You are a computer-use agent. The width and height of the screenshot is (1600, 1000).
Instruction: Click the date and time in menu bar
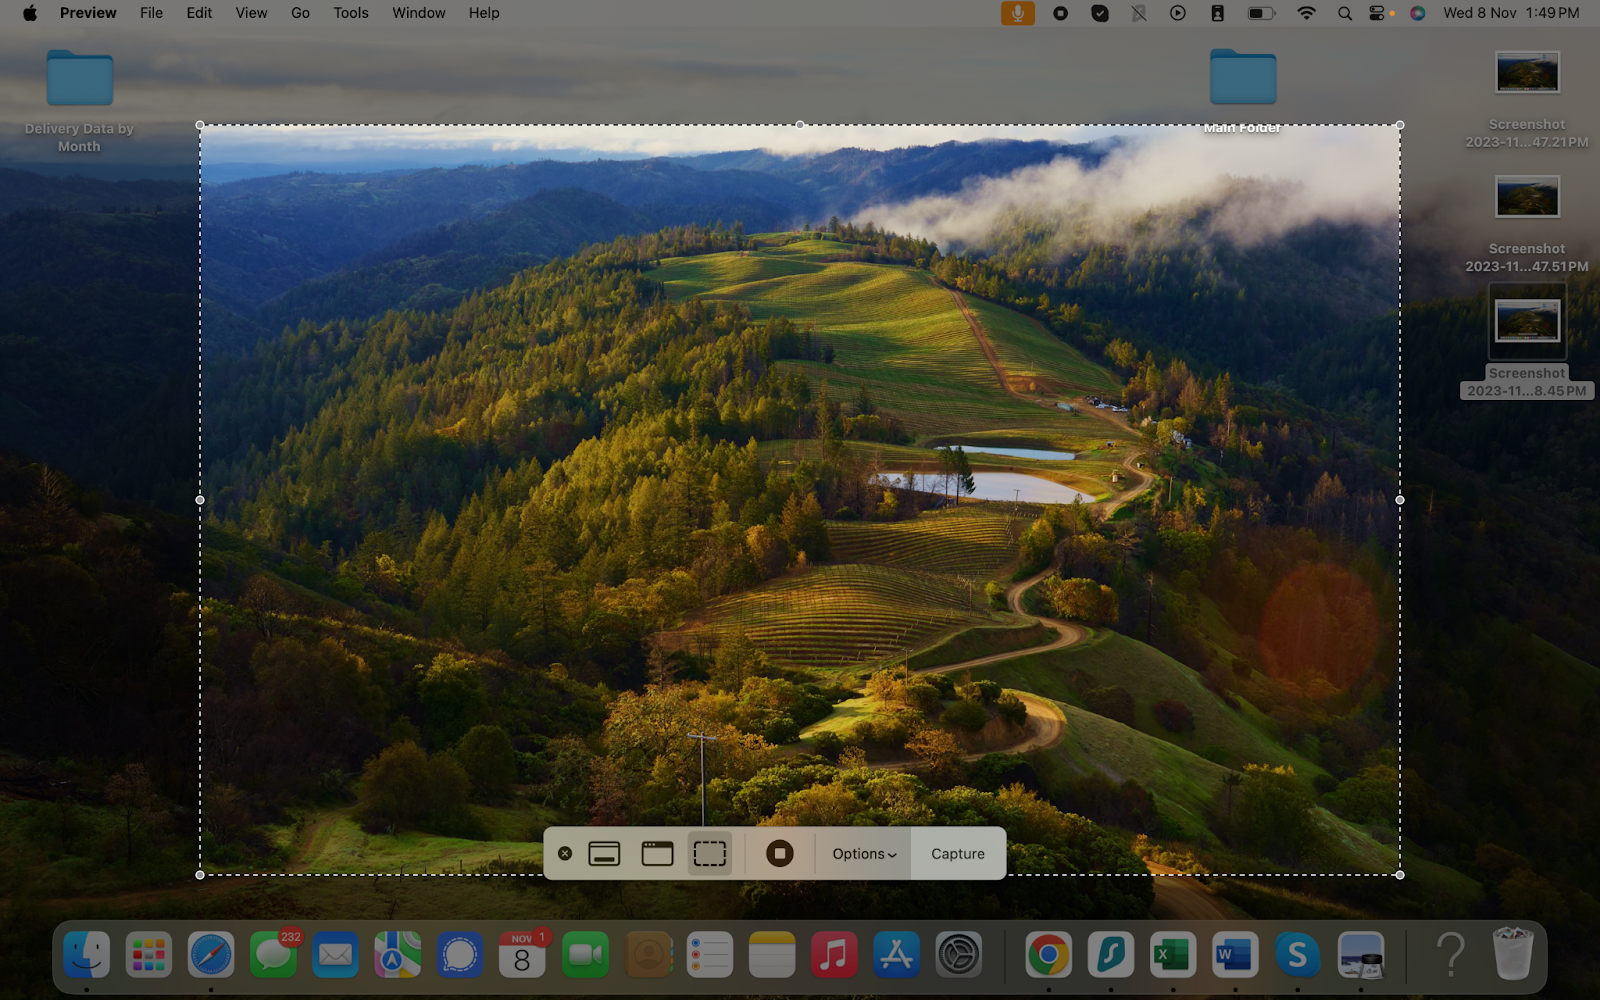point(1510,13)
